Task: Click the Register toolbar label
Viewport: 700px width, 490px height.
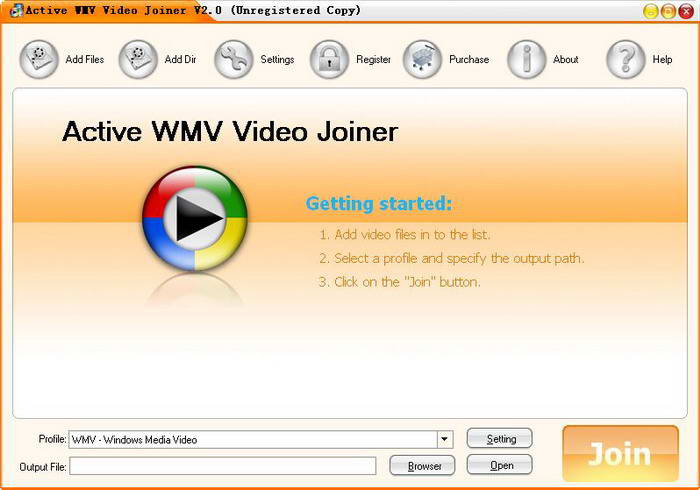Action: pyautogui.click(x=373, y=59)
